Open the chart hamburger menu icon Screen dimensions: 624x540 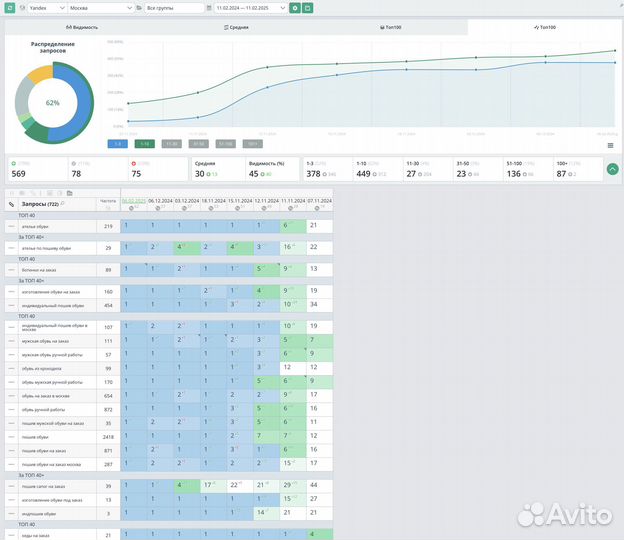click(x=610, y=145)
